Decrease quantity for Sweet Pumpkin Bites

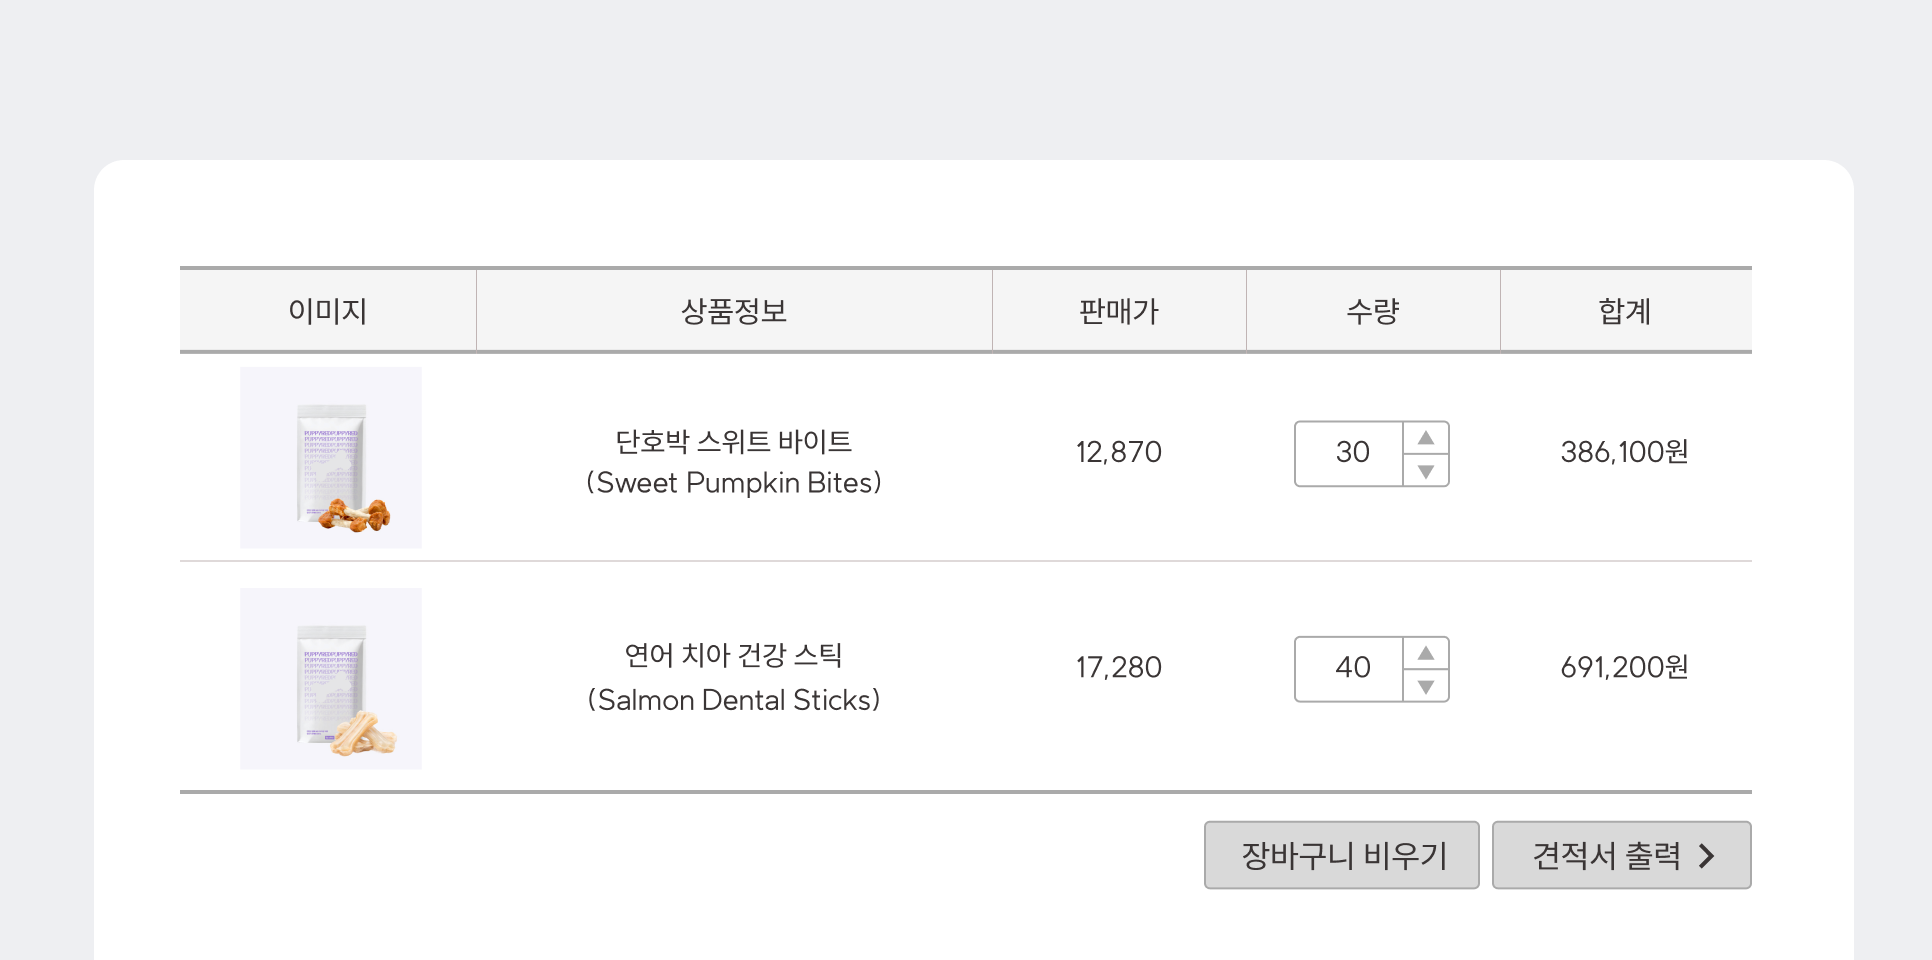[x=1426, y=471]
